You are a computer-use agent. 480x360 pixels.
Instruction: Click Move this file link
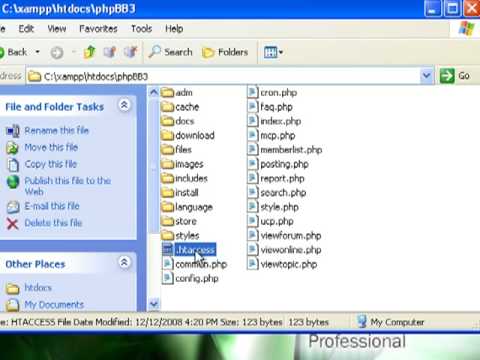(x=51, y=147)
